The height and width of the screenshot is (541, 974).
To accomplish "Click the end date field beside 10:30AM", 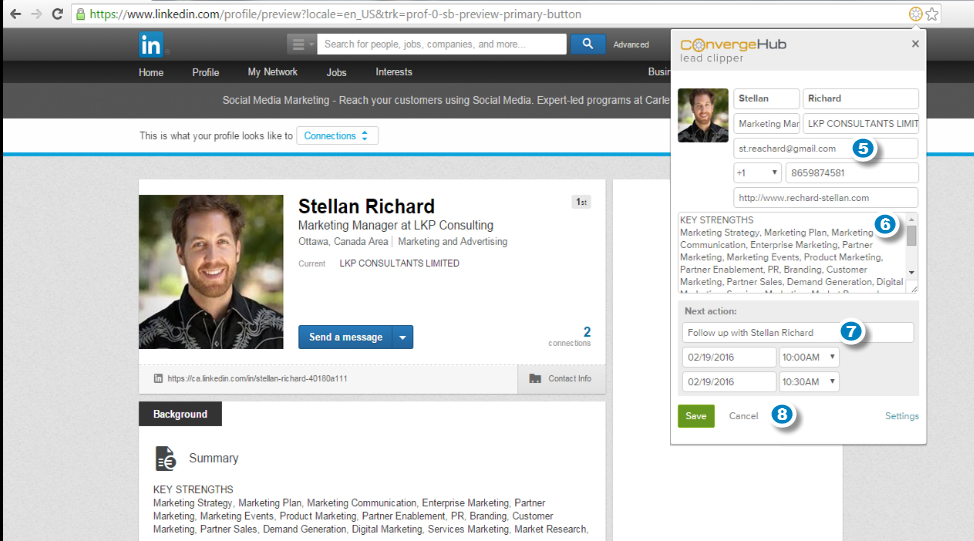I will [729, 381].
